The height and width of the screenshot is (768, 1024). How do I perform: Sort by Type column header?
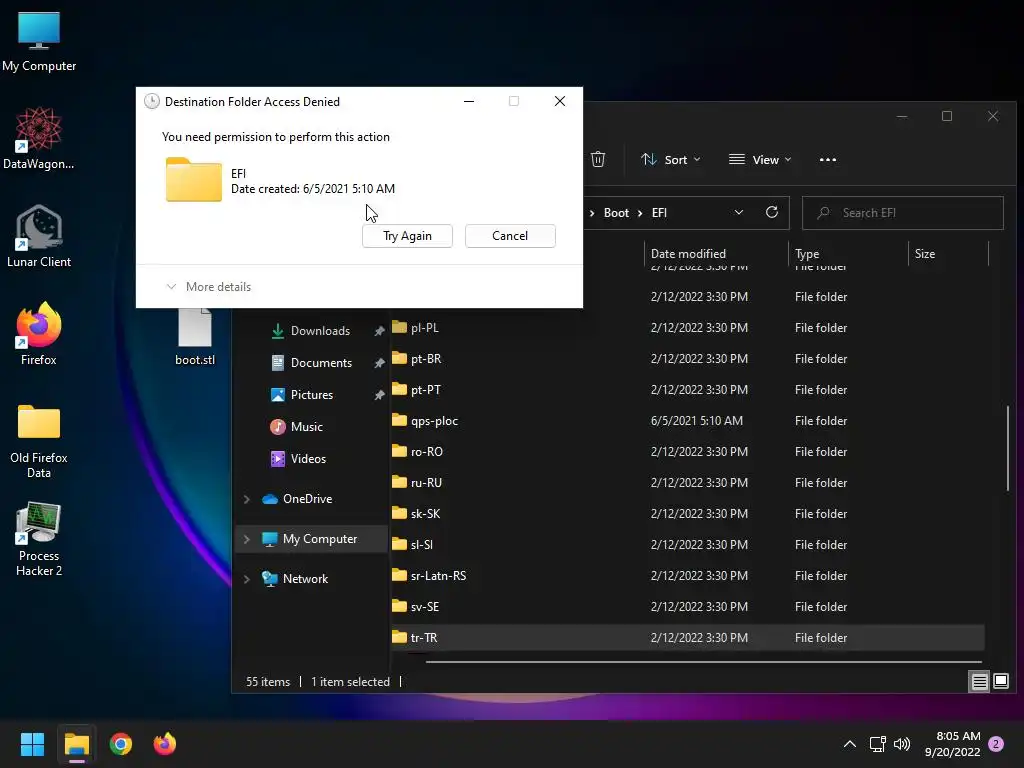pos(848,253)
